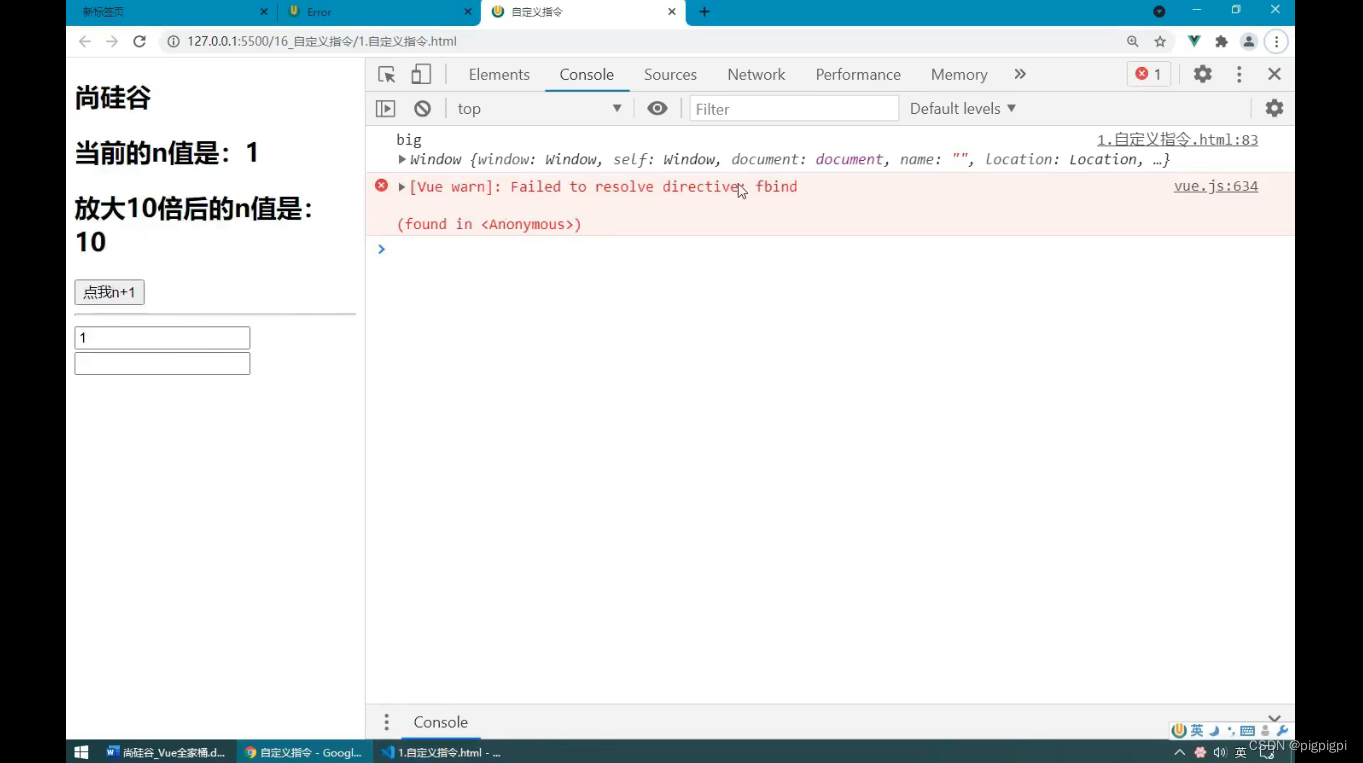Expand the Vue warn error message

tap(402, 186)
